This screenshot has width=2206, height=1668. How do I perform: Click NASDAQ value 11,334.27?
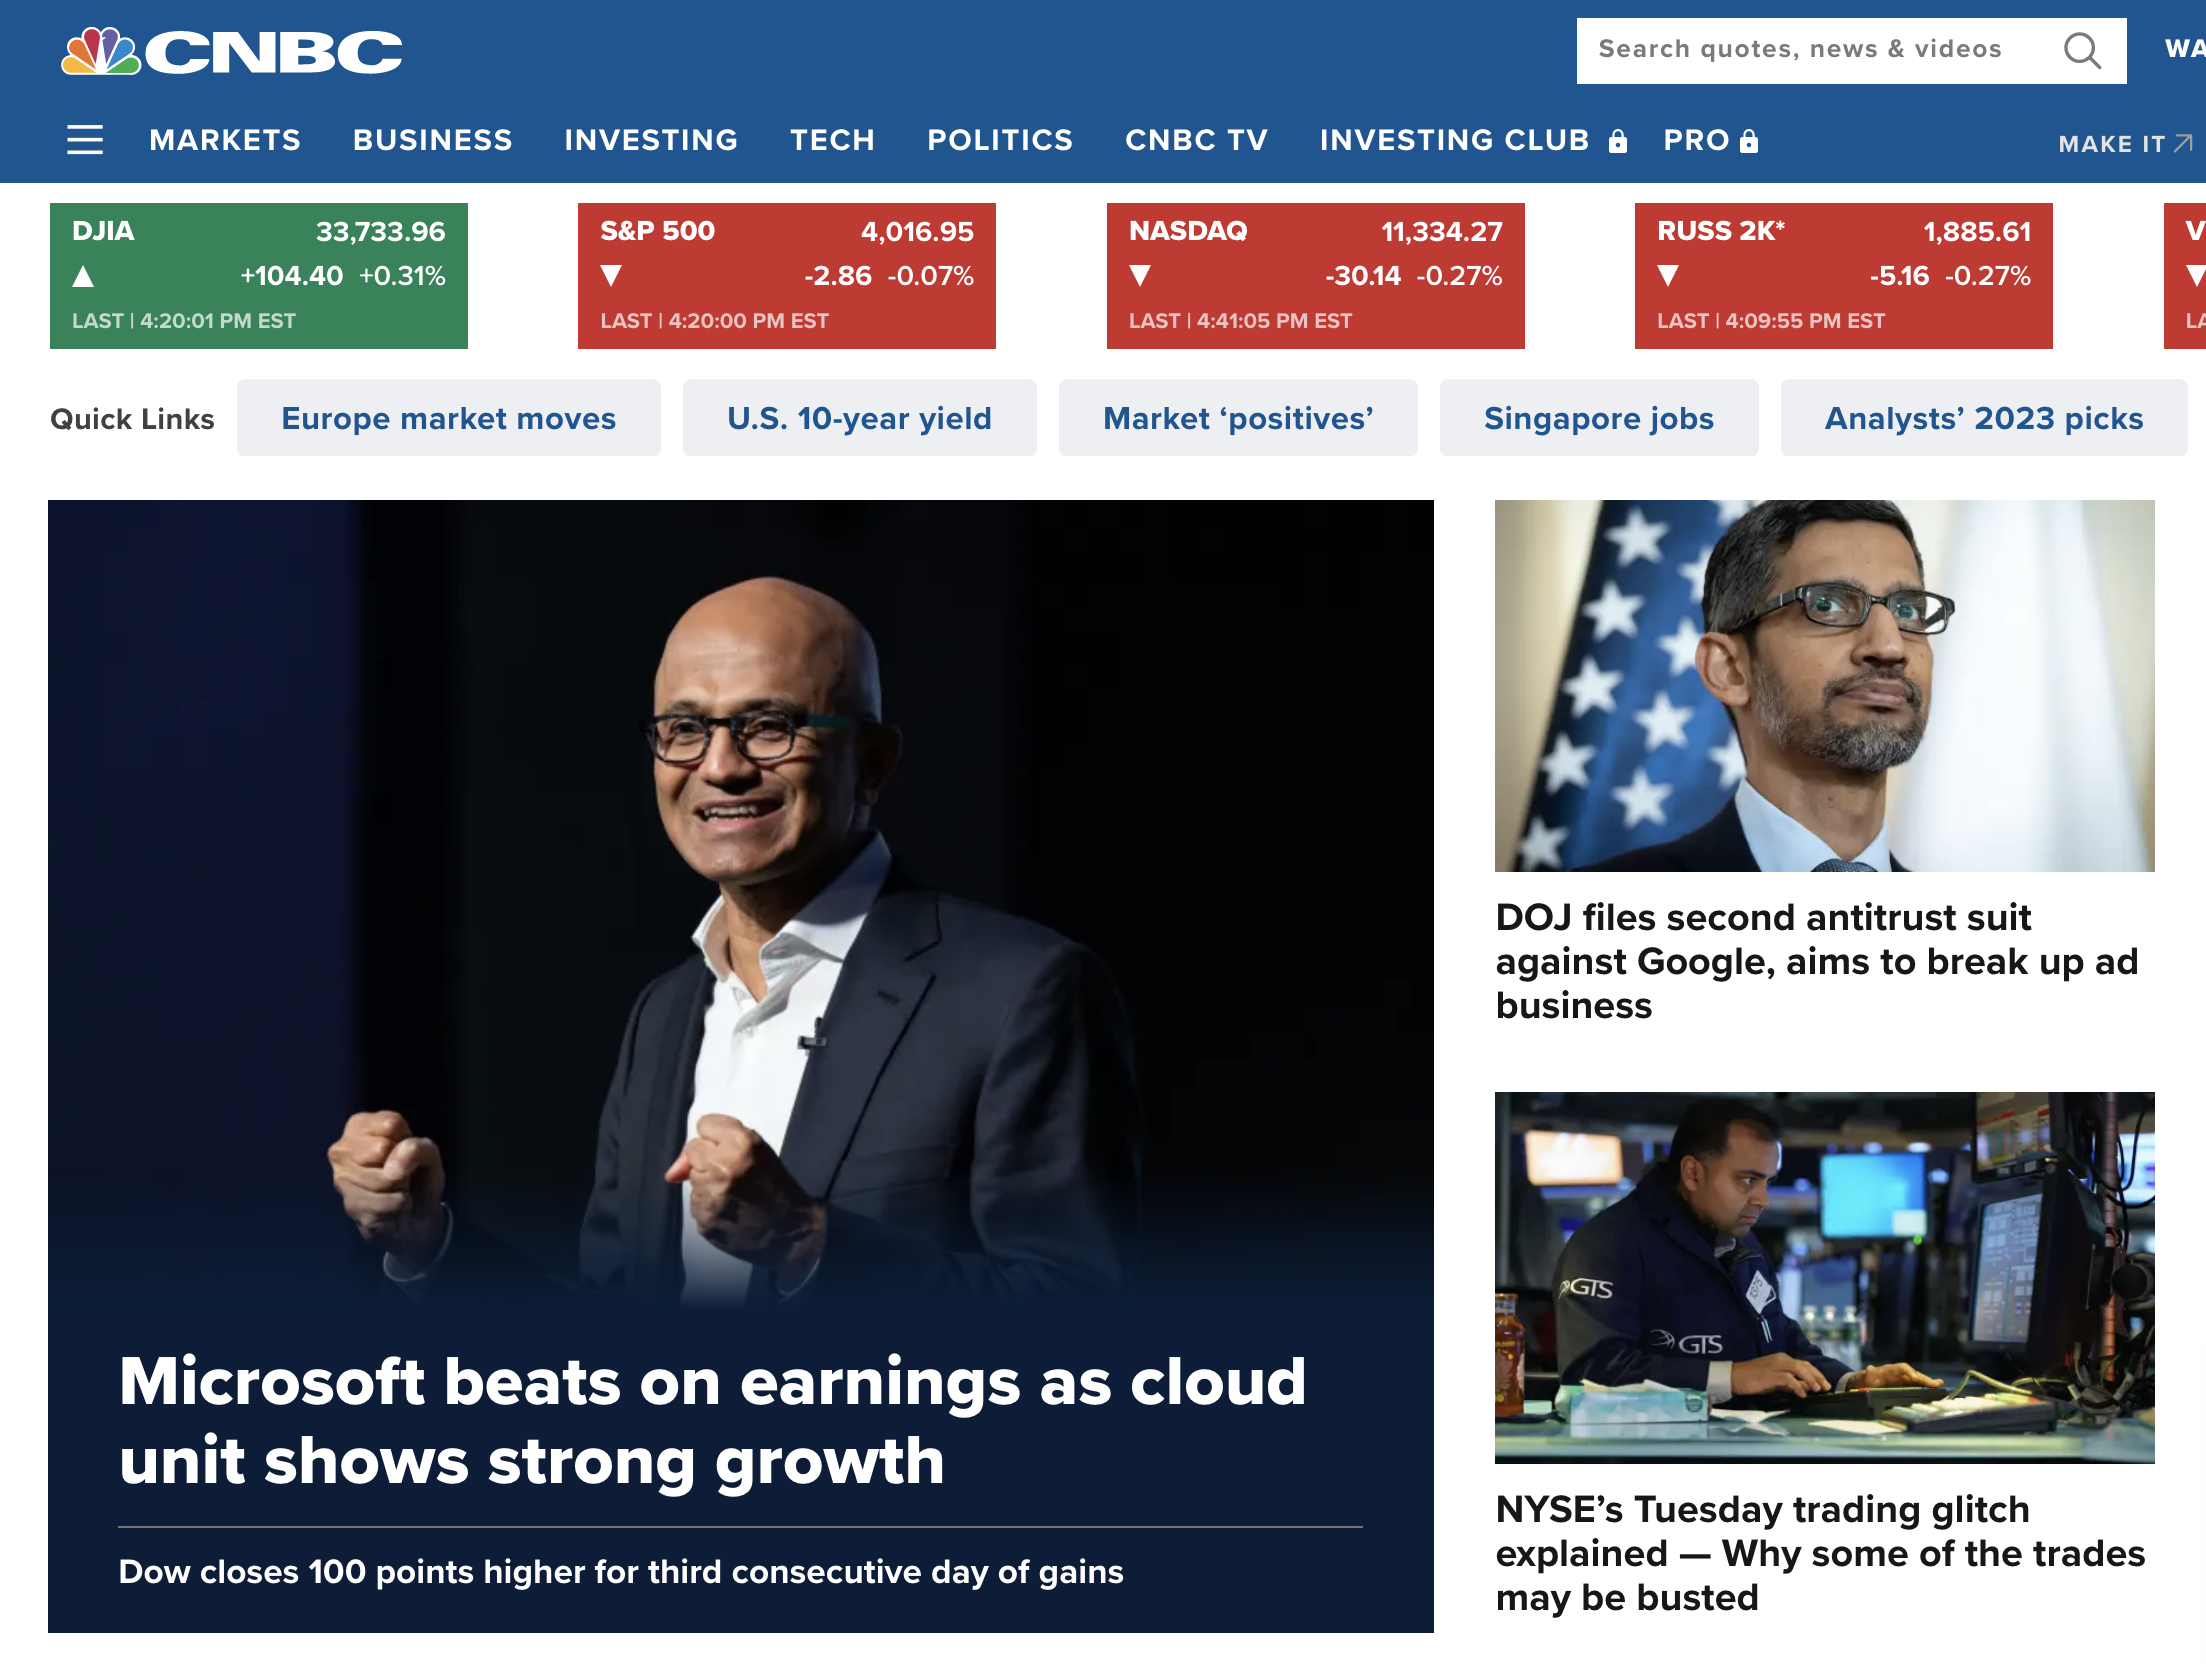click(x=1442, y=232)
